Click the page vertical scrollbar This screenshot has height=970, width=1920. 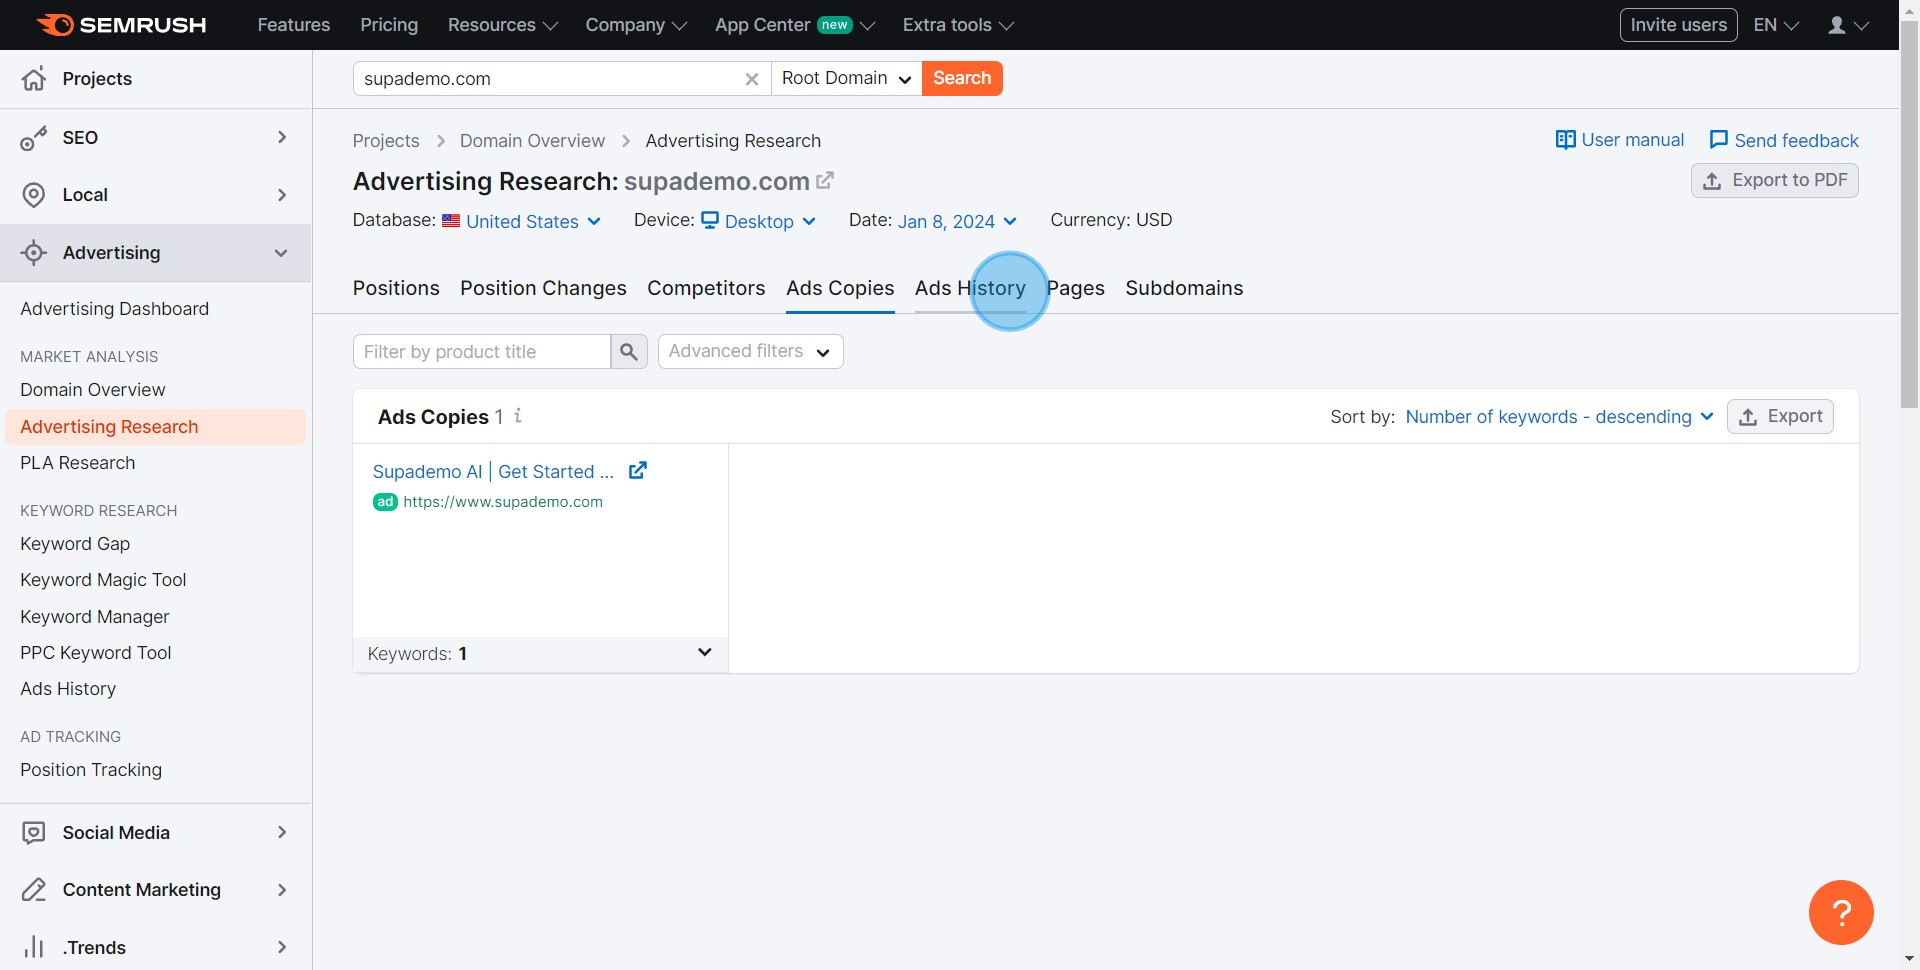click(x=1909, y=215)
